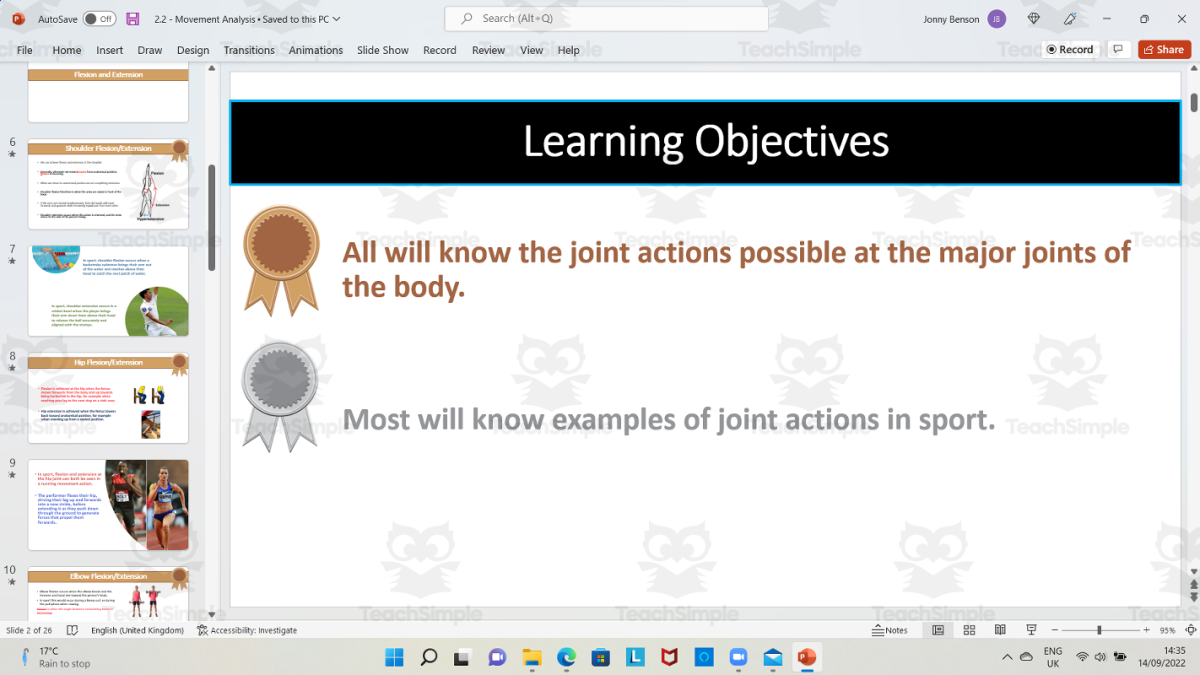Click 'Slide 2 of 26' status text

tap(30, 631)
